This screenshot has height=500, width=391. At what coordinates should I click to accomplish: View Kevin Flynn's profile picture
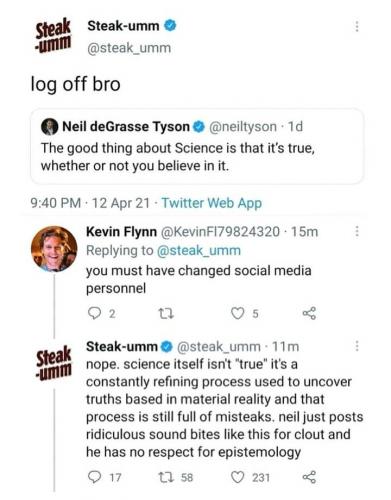(54, 249)
